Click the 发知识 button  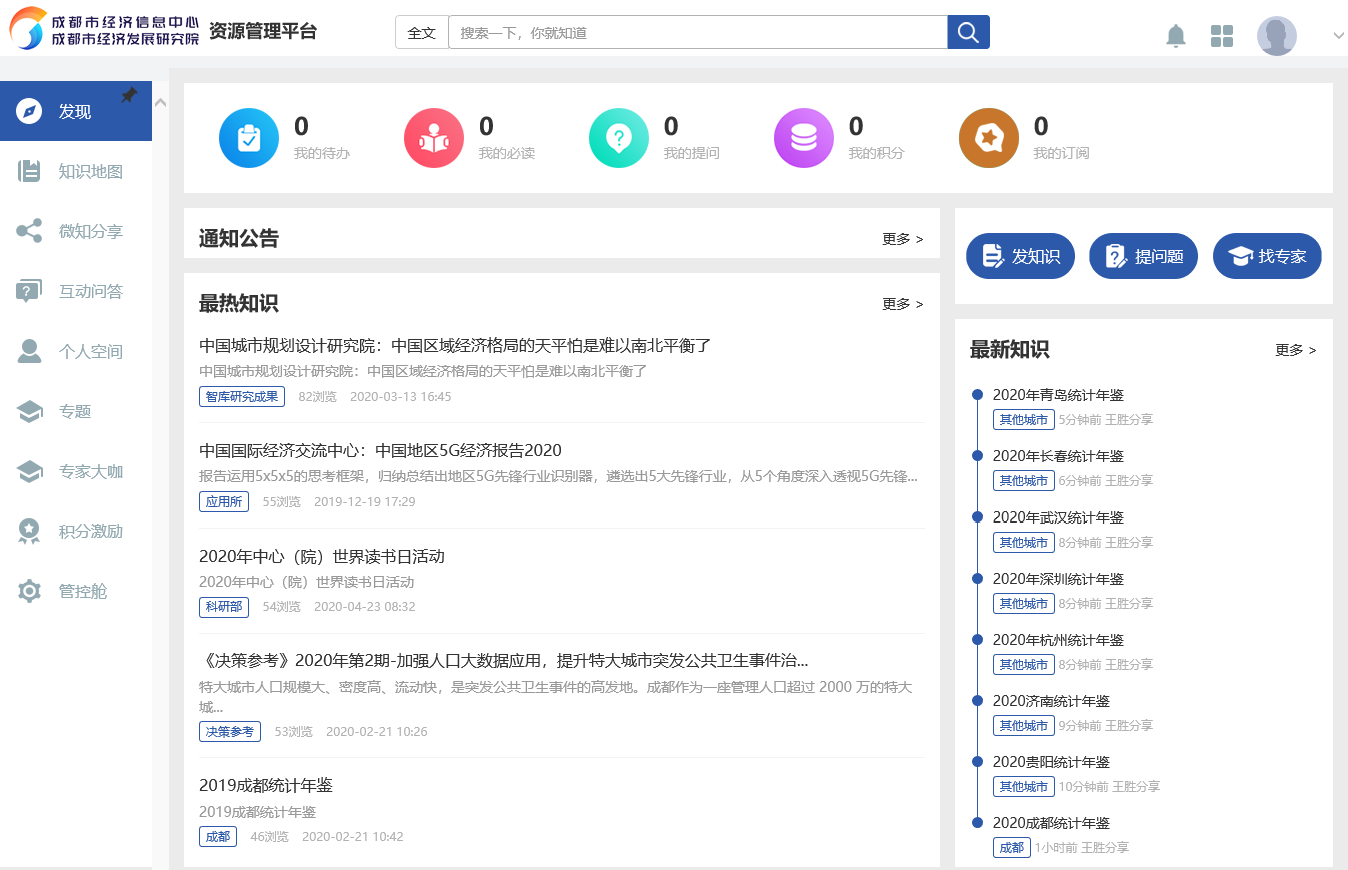pos(1020,256)
